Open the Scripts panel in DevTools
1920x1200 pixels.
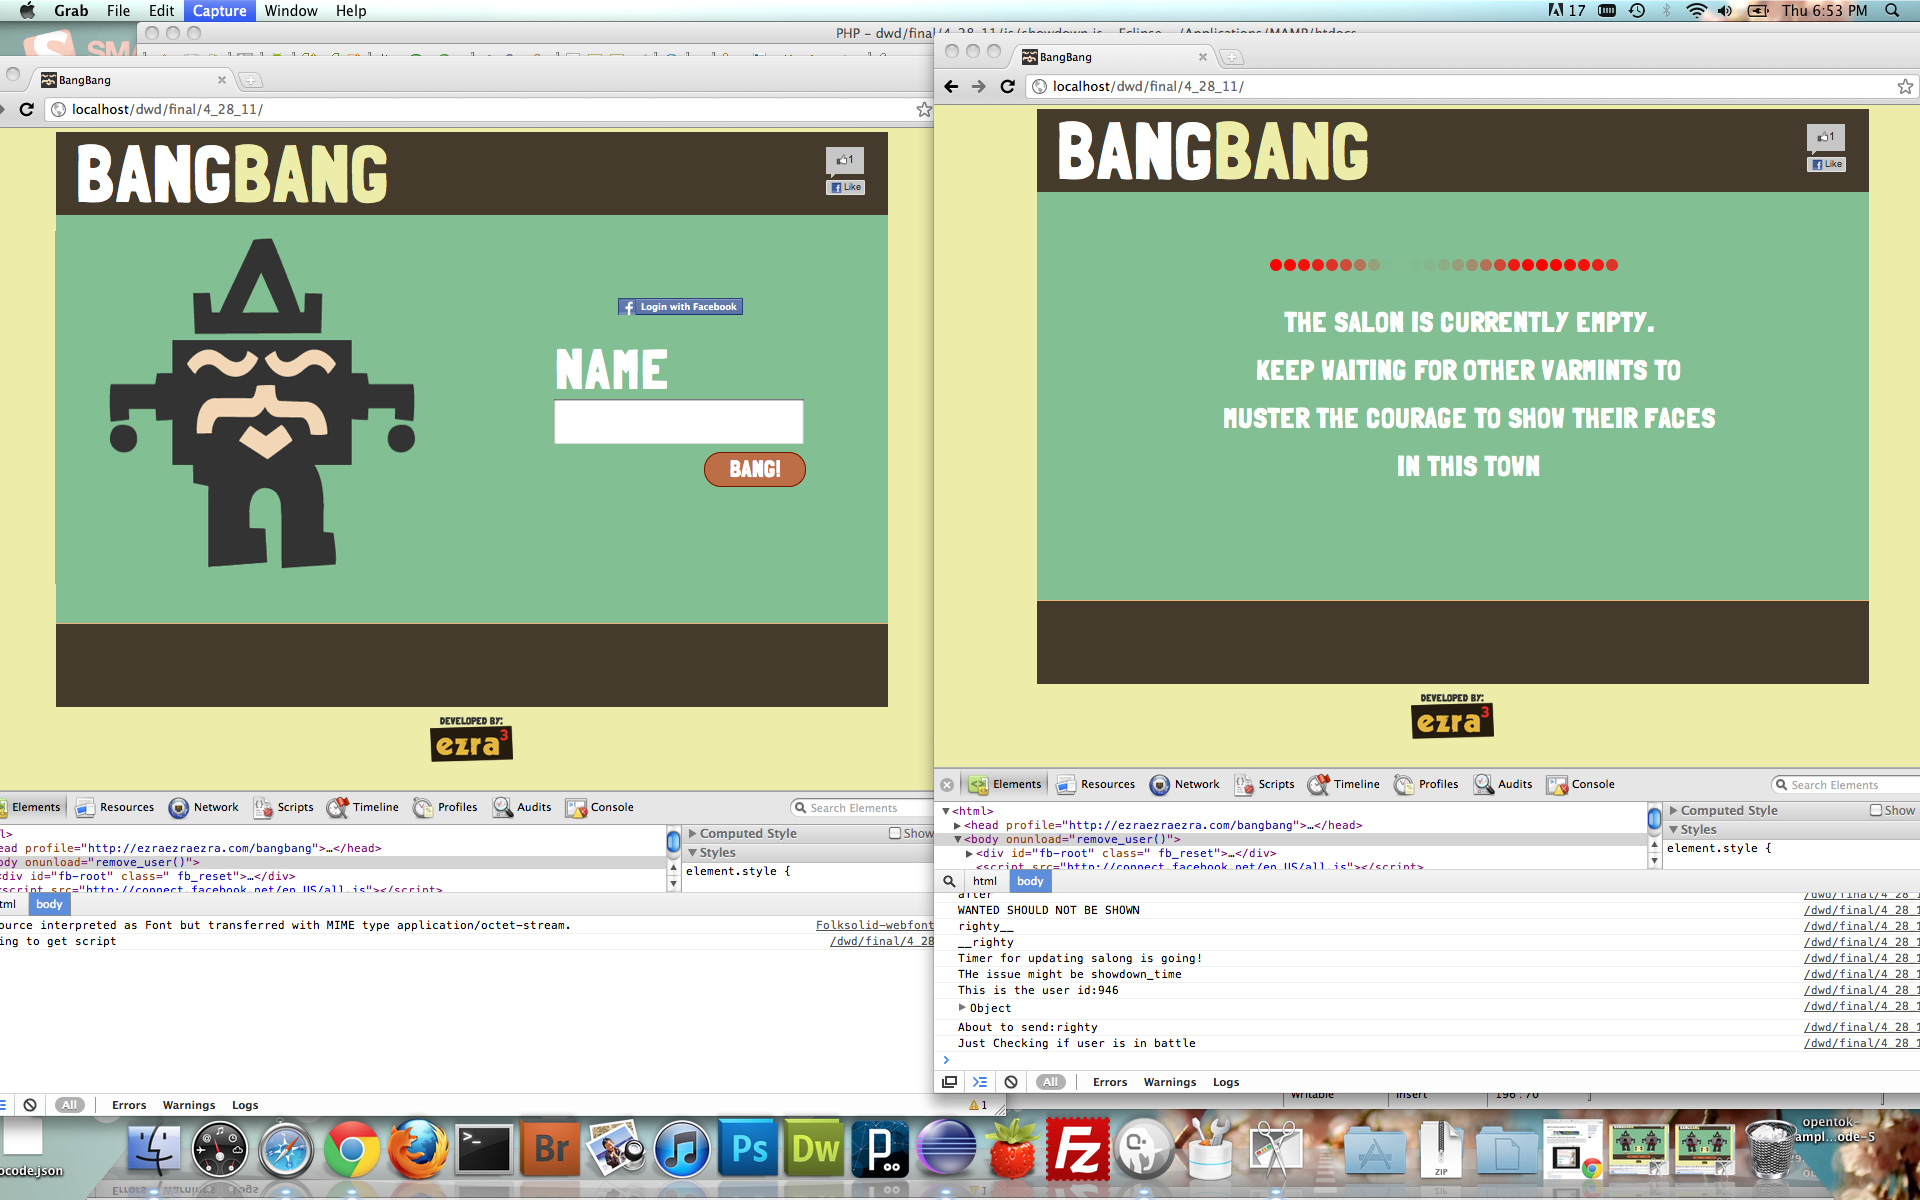click(x=1264, y=784)
